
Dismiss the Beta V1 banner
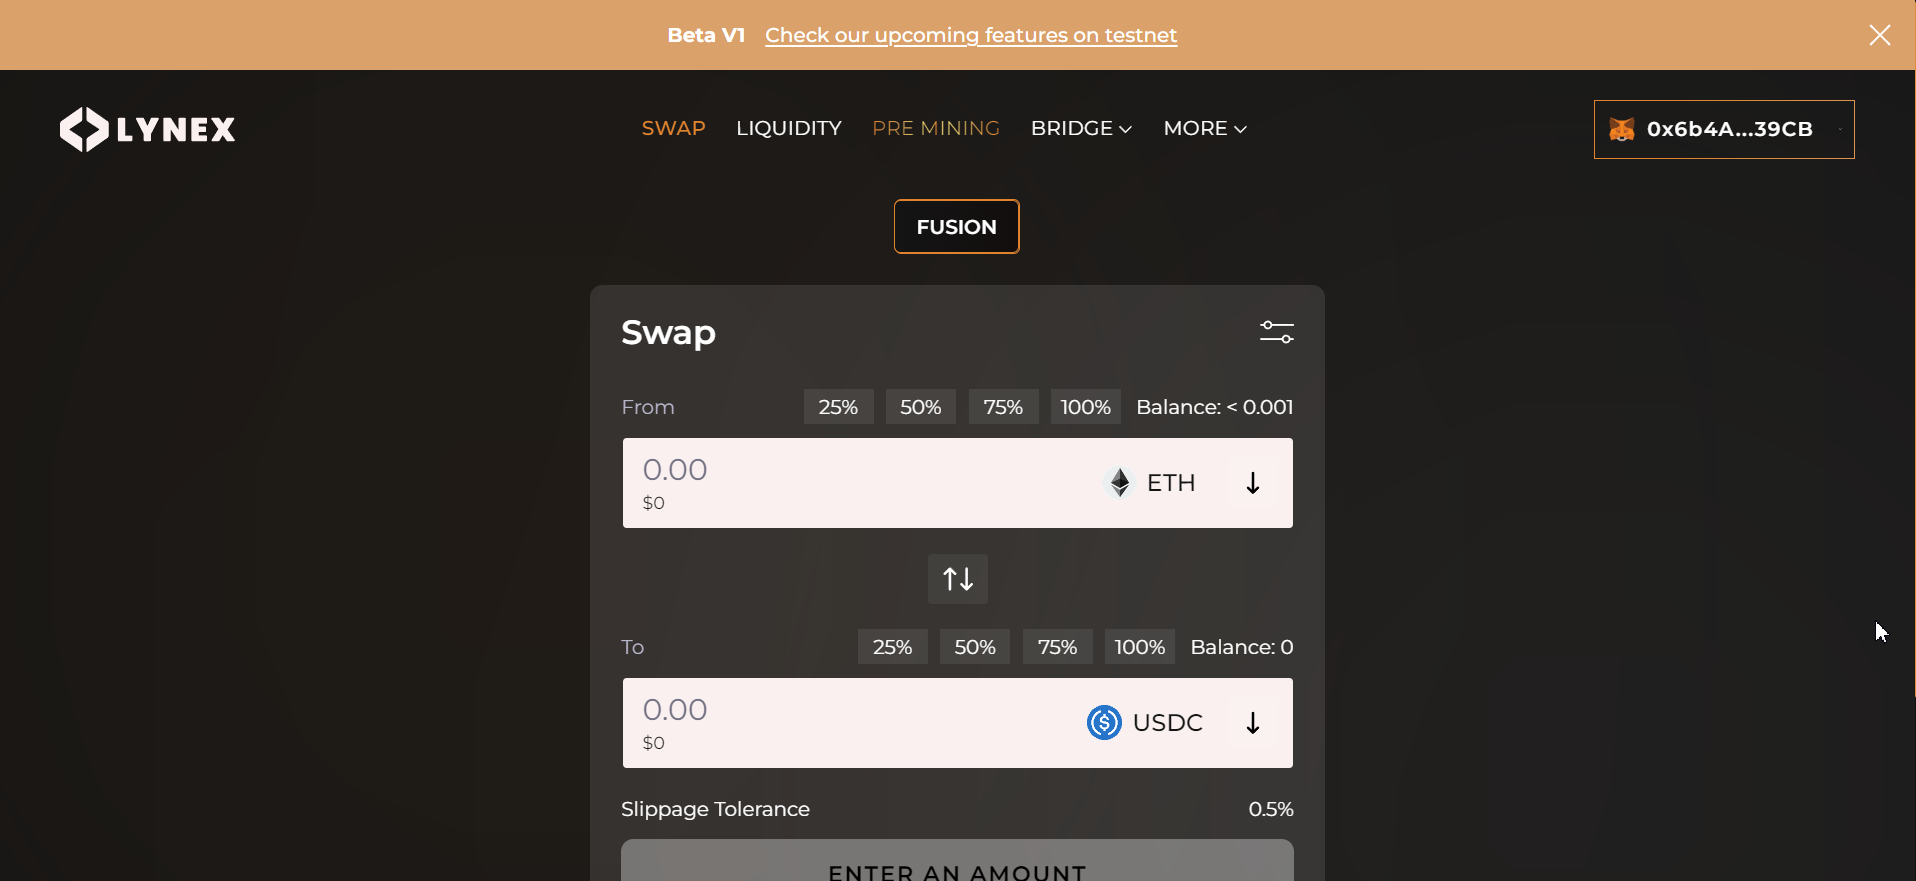pos(1879,35)
